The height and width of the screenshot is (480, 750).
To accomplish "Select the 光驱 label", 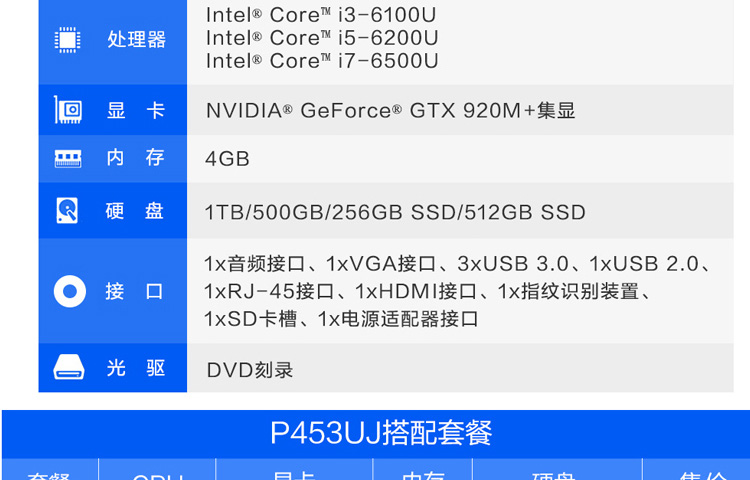I will tap(136, 368).
